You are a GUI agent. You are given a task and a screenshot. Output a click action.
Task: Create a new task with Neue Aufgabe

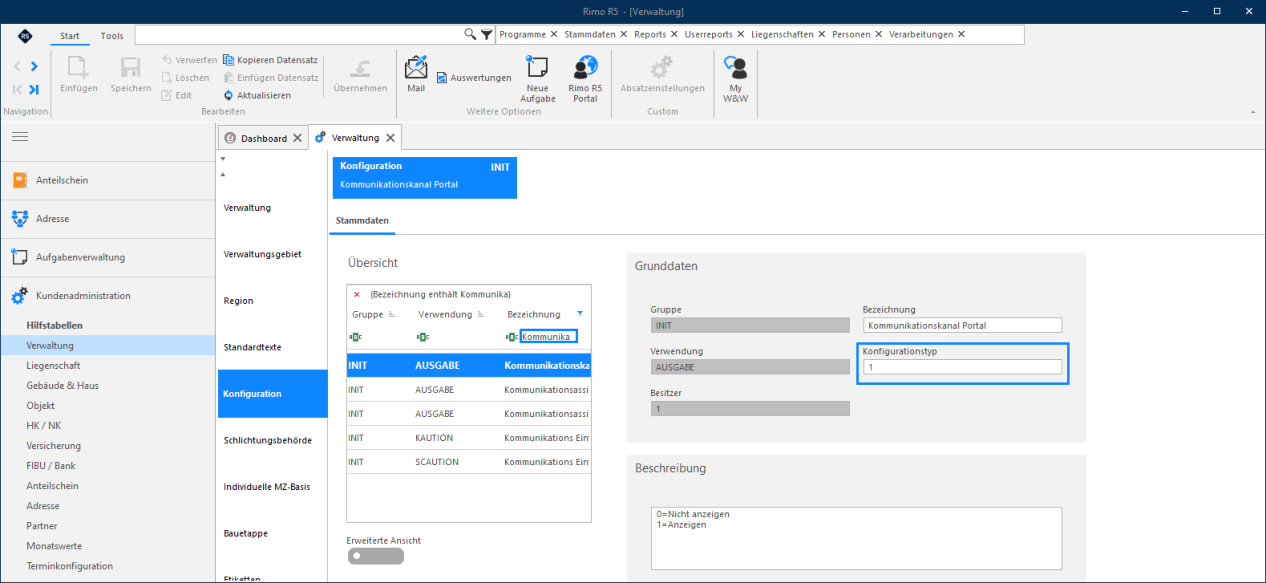pos(537,79)
